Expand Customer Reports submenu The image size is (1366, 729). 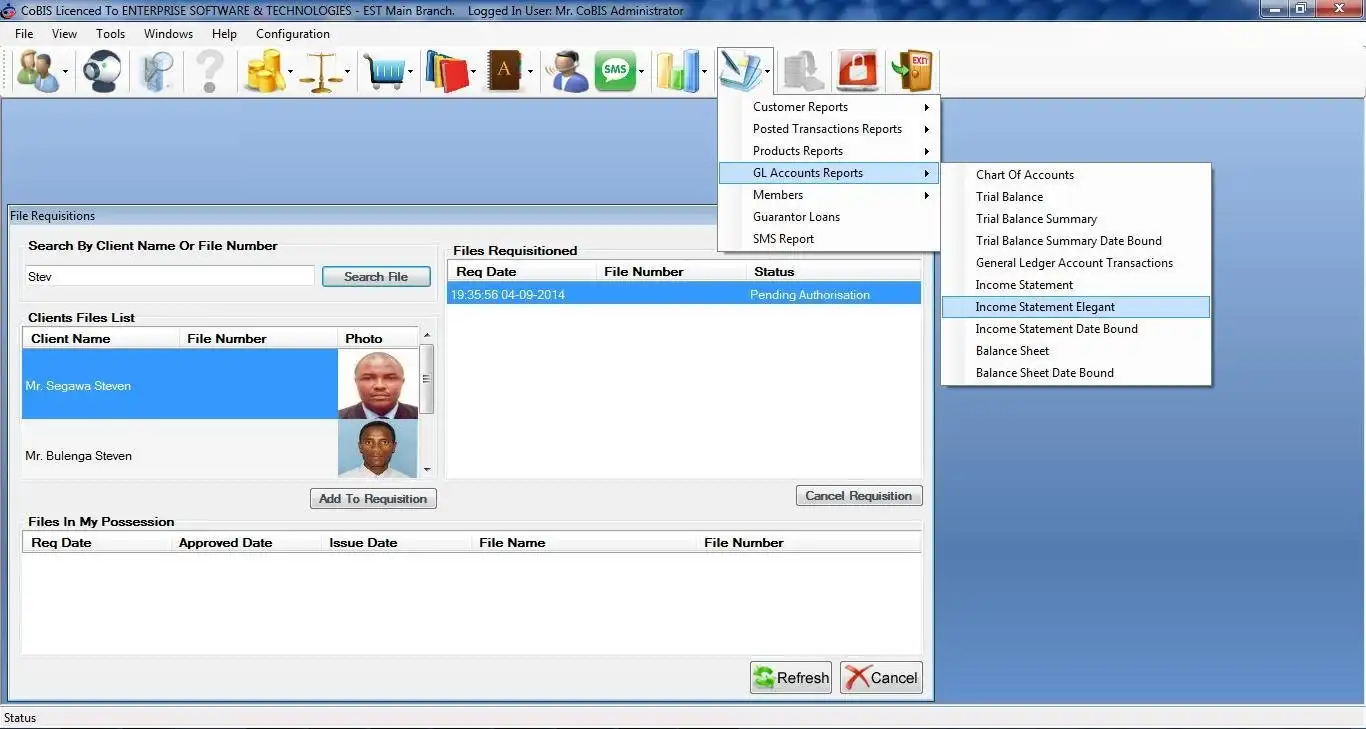click(x=829, y=107)
